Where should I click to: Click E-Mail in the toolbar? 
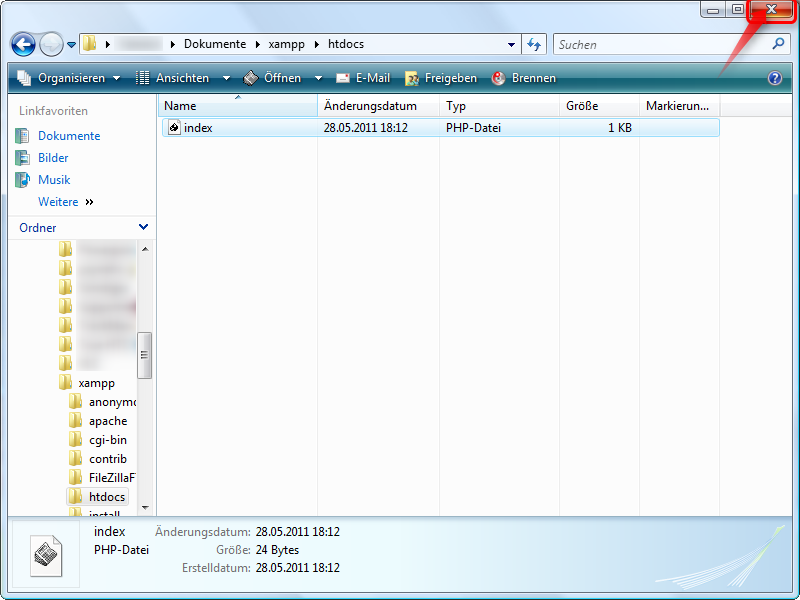coord(363,78)
